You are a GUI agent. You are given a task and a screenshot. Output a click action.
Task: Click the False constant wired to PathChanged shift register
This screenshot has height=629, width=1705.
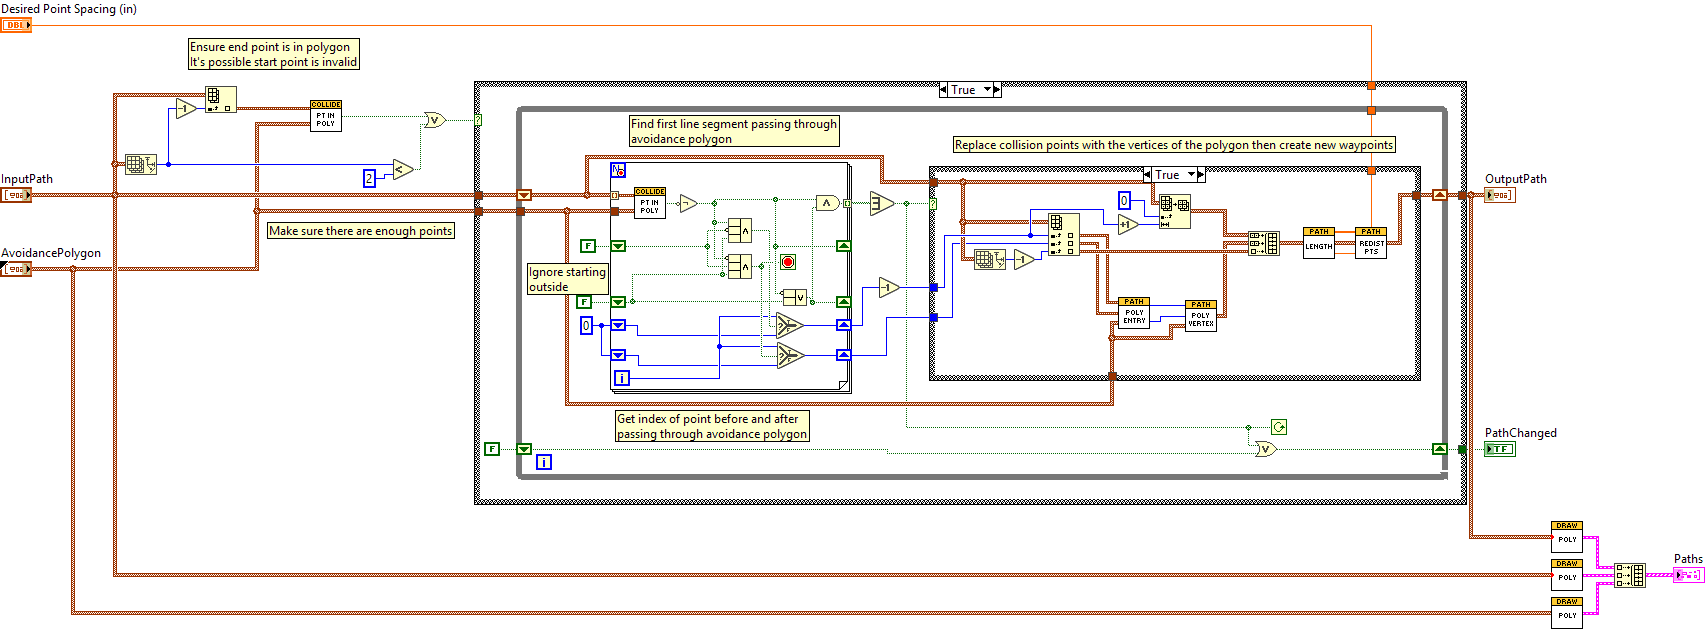tap(492, 449)
